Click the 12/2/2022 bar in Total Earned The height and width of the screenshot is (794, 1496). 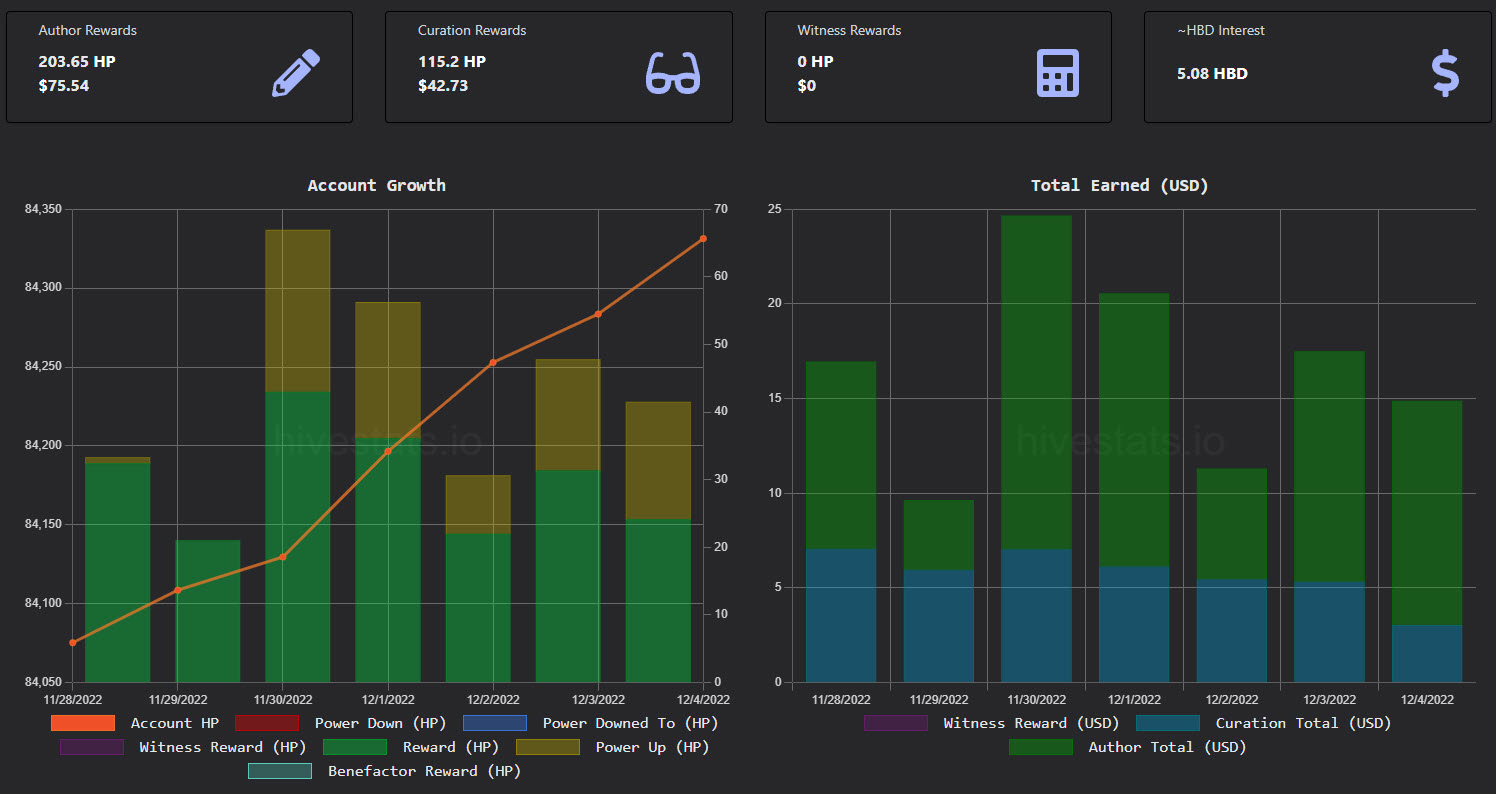(1232, 576)
